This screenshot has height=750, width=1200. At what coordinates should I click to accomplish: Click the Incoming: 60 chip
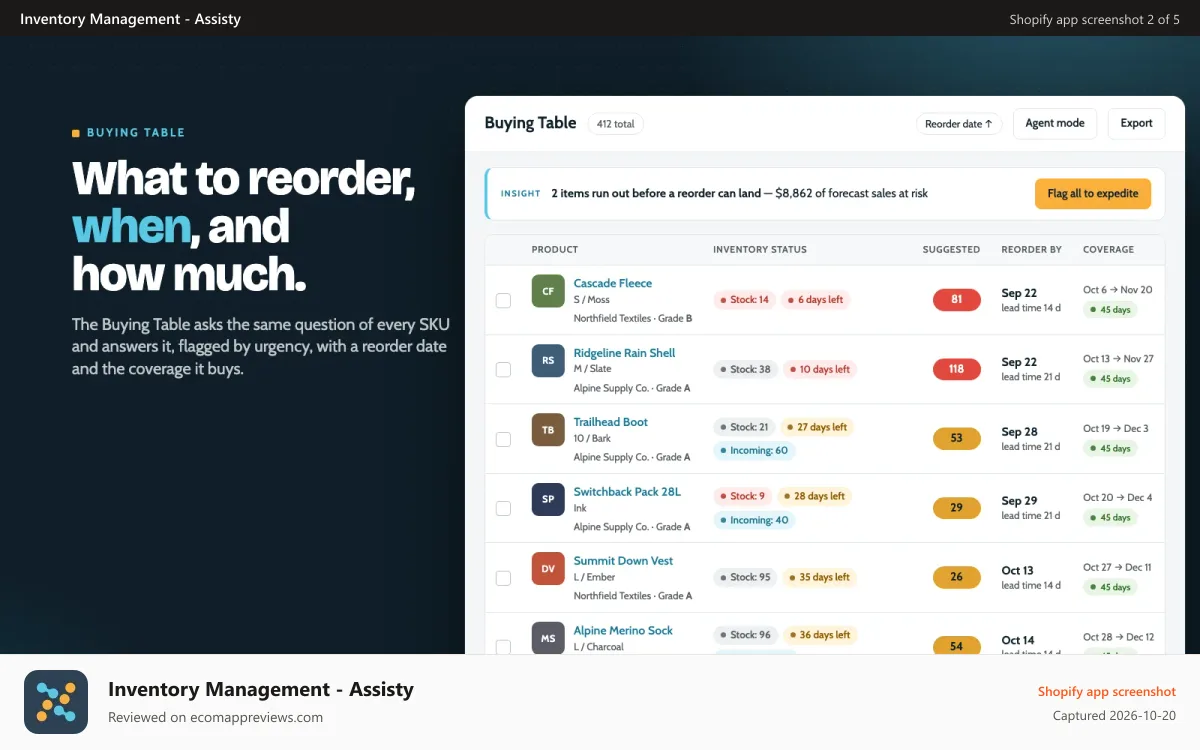tap(754, 450)
